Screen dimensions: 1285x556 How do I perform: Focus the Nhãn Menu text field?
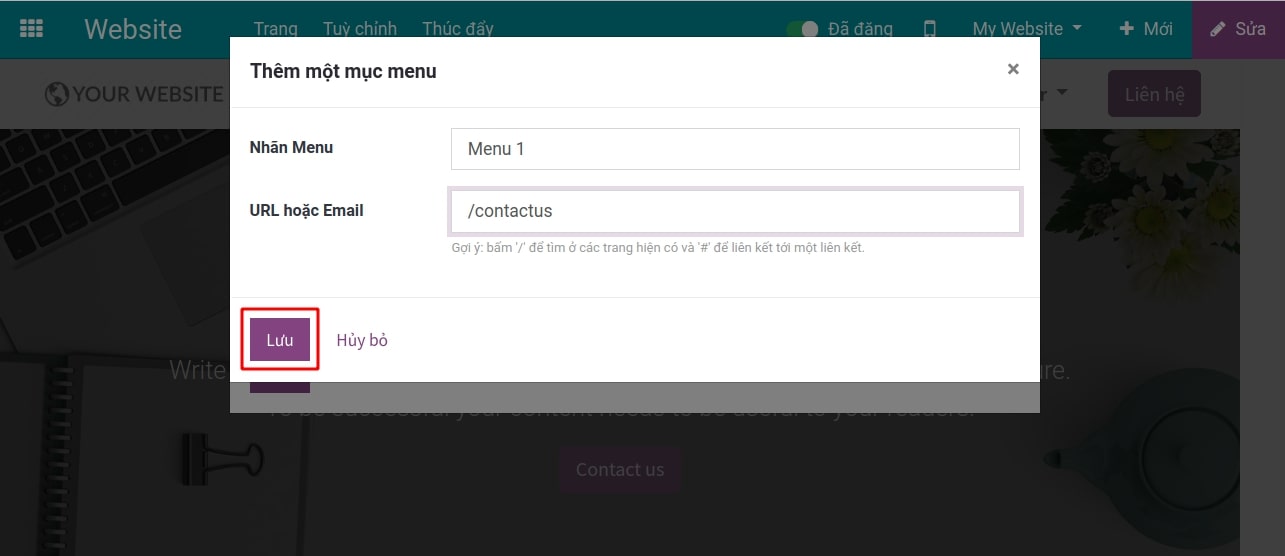(x=735, y=149)
